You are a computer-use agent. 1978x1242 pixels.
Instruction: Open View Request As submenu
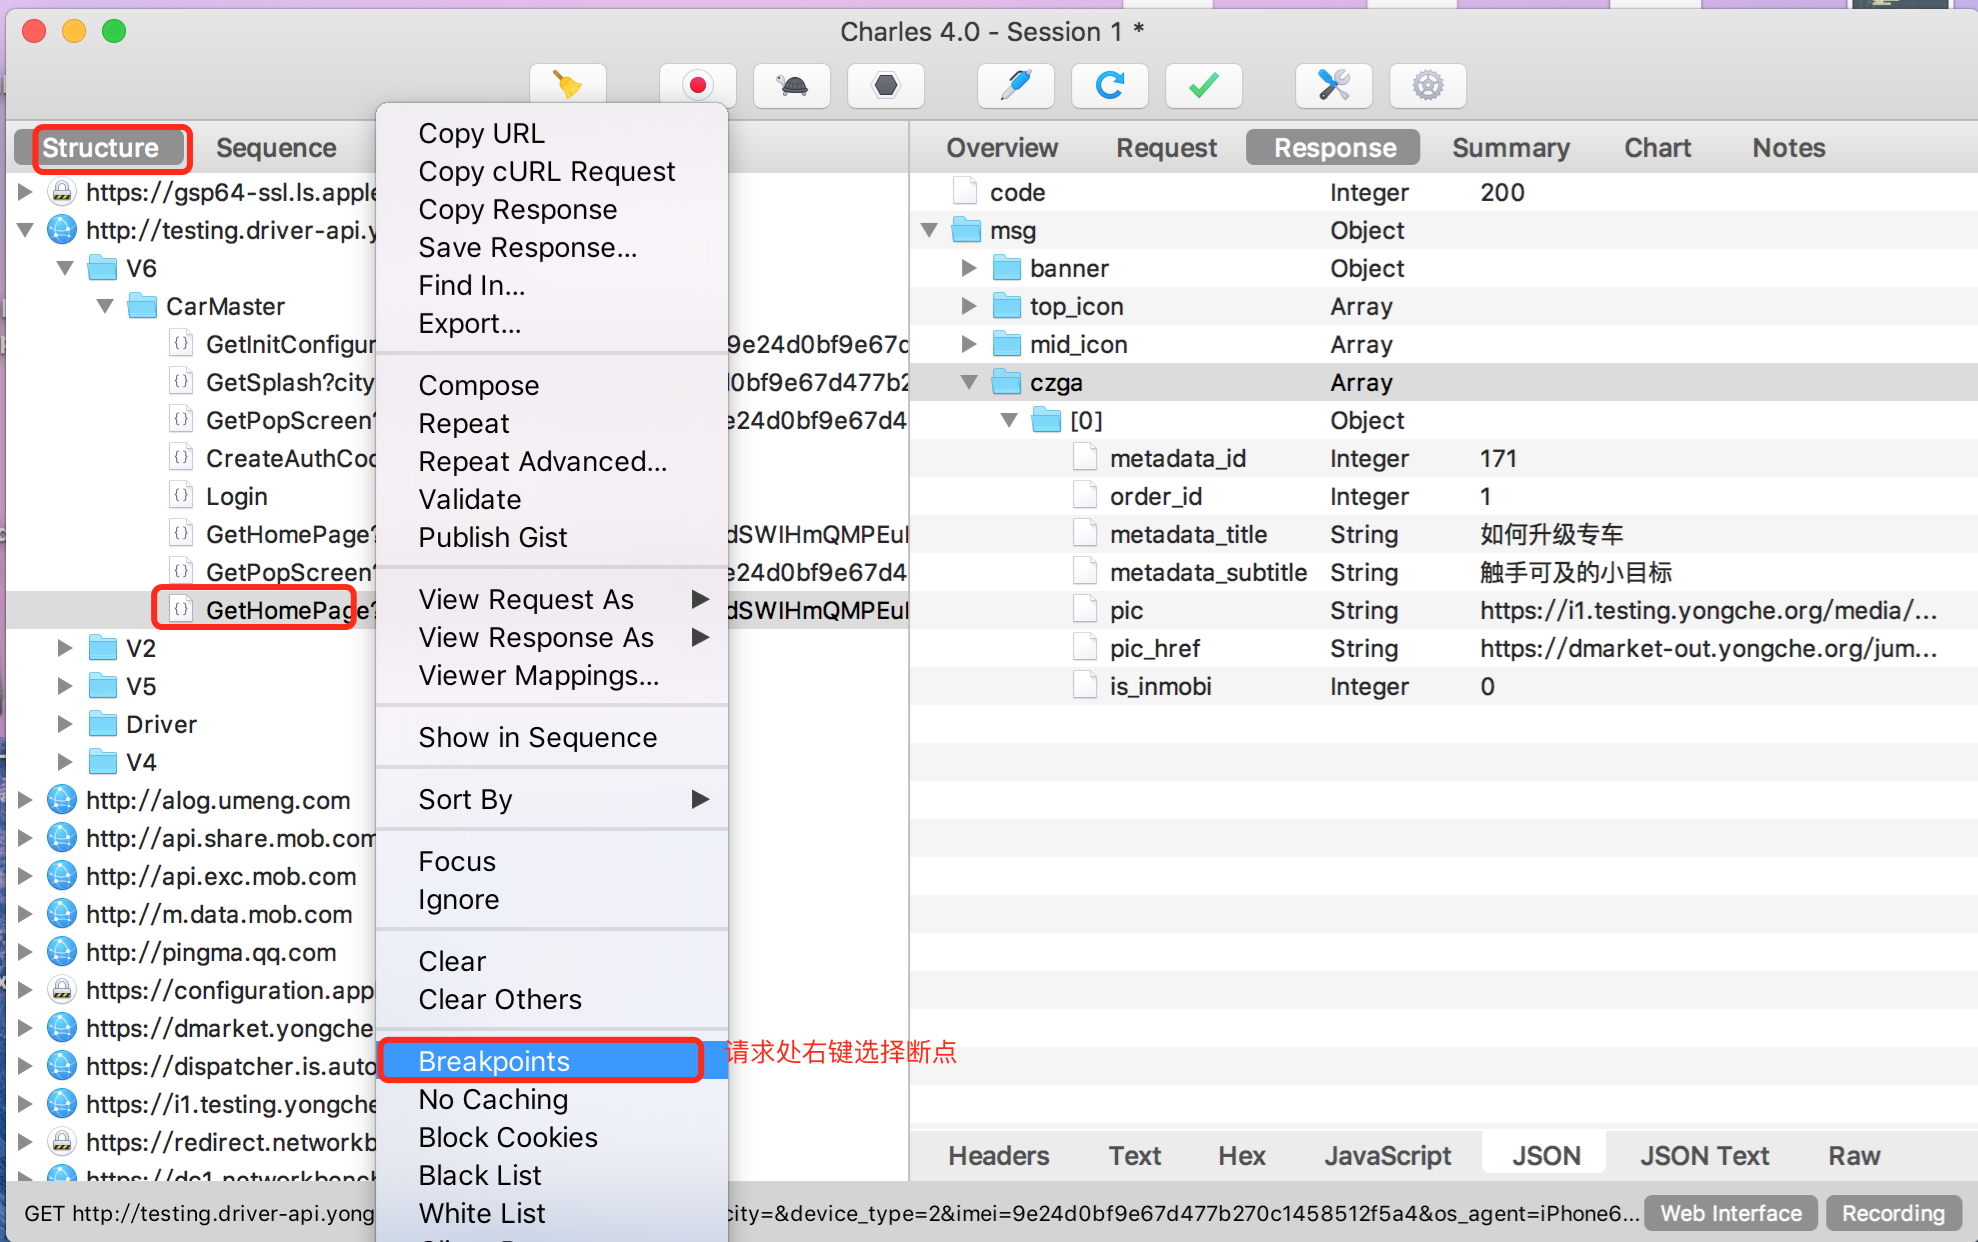point(552,599)
